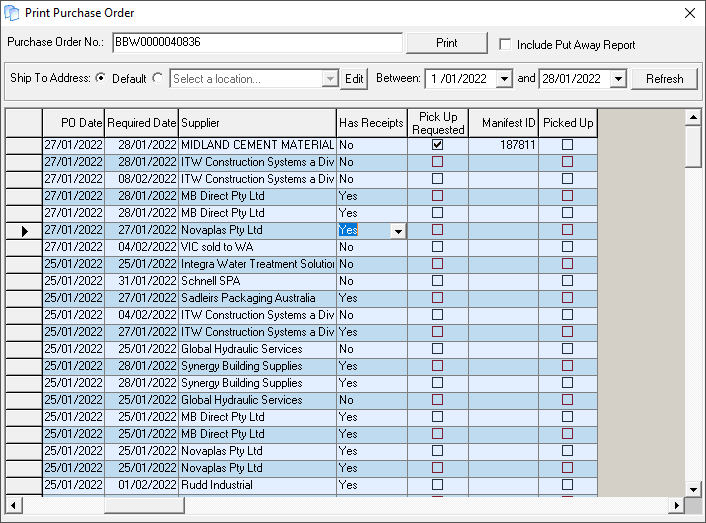Viewport: 706px width, 523px height.
Task: Click the Edit button
Action: point(354,79)
